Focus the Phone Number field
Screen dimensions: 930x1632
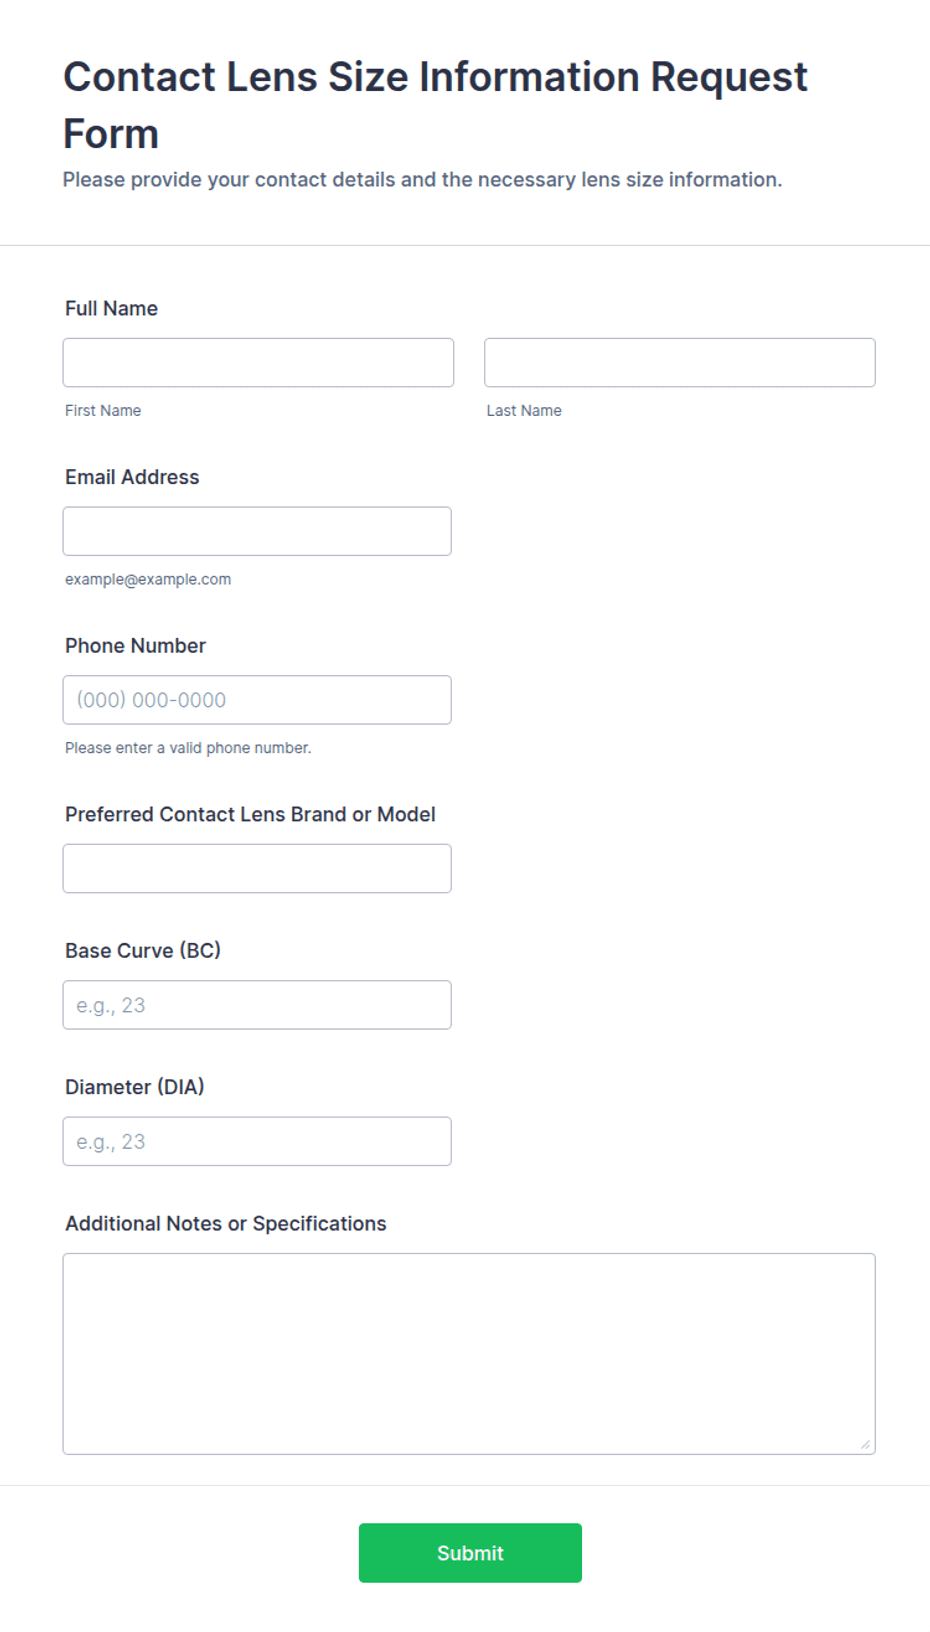click(x=257, y=700)
